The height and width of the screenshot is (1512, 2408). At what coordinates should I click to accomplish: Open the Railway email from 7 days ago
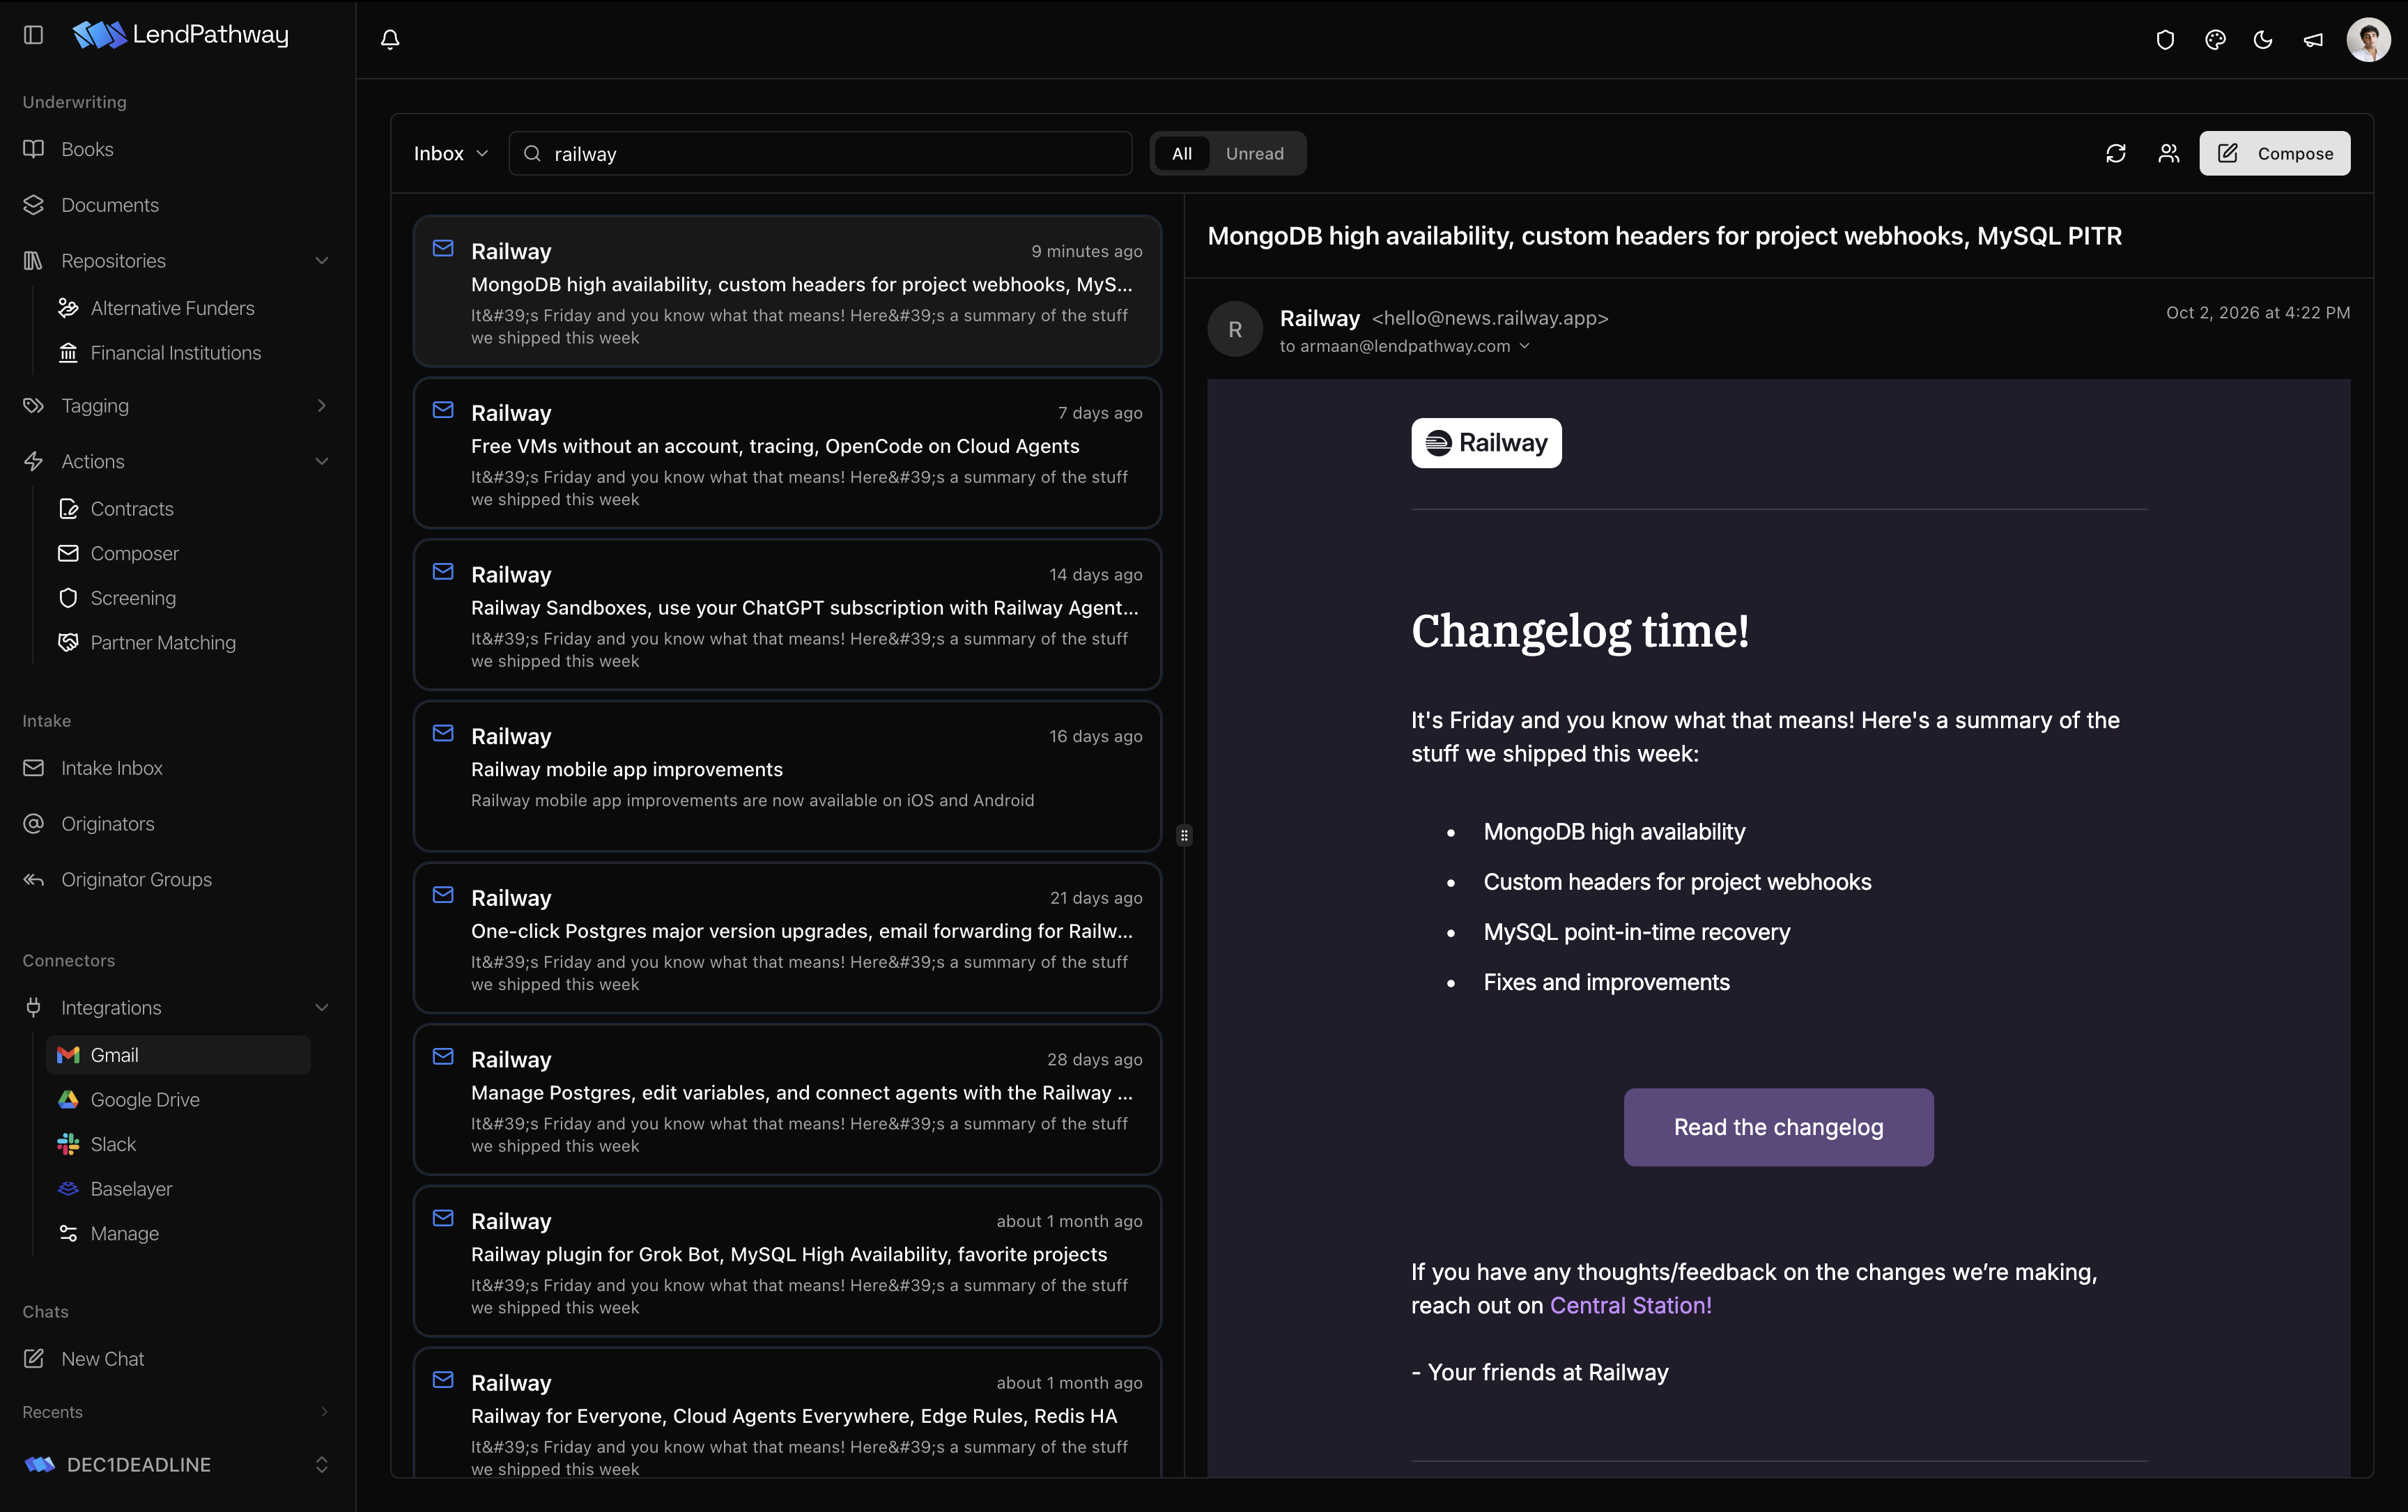point(787,453)
